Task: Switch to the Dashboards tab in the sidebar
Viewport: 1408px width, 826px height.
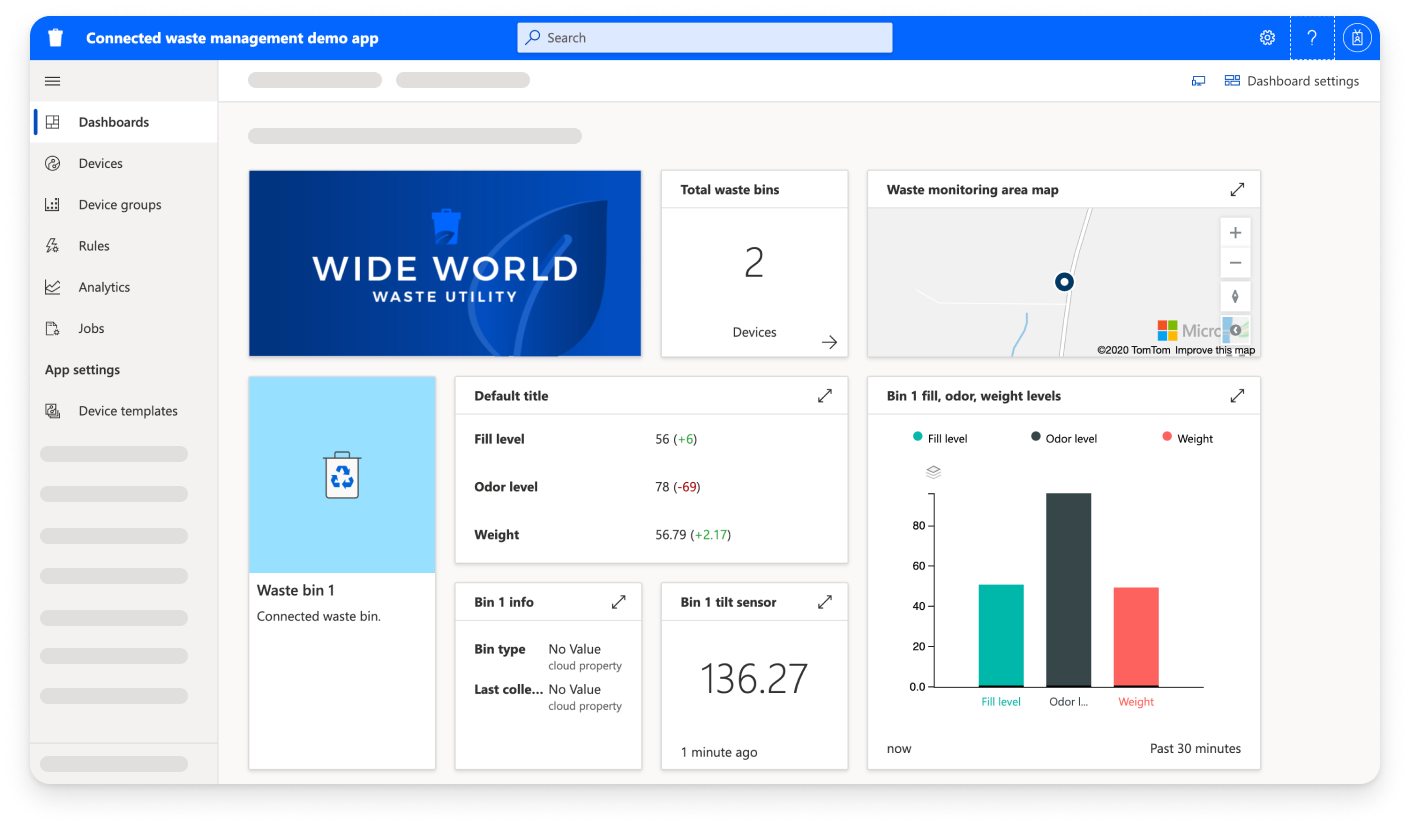Action: [113, 121]
